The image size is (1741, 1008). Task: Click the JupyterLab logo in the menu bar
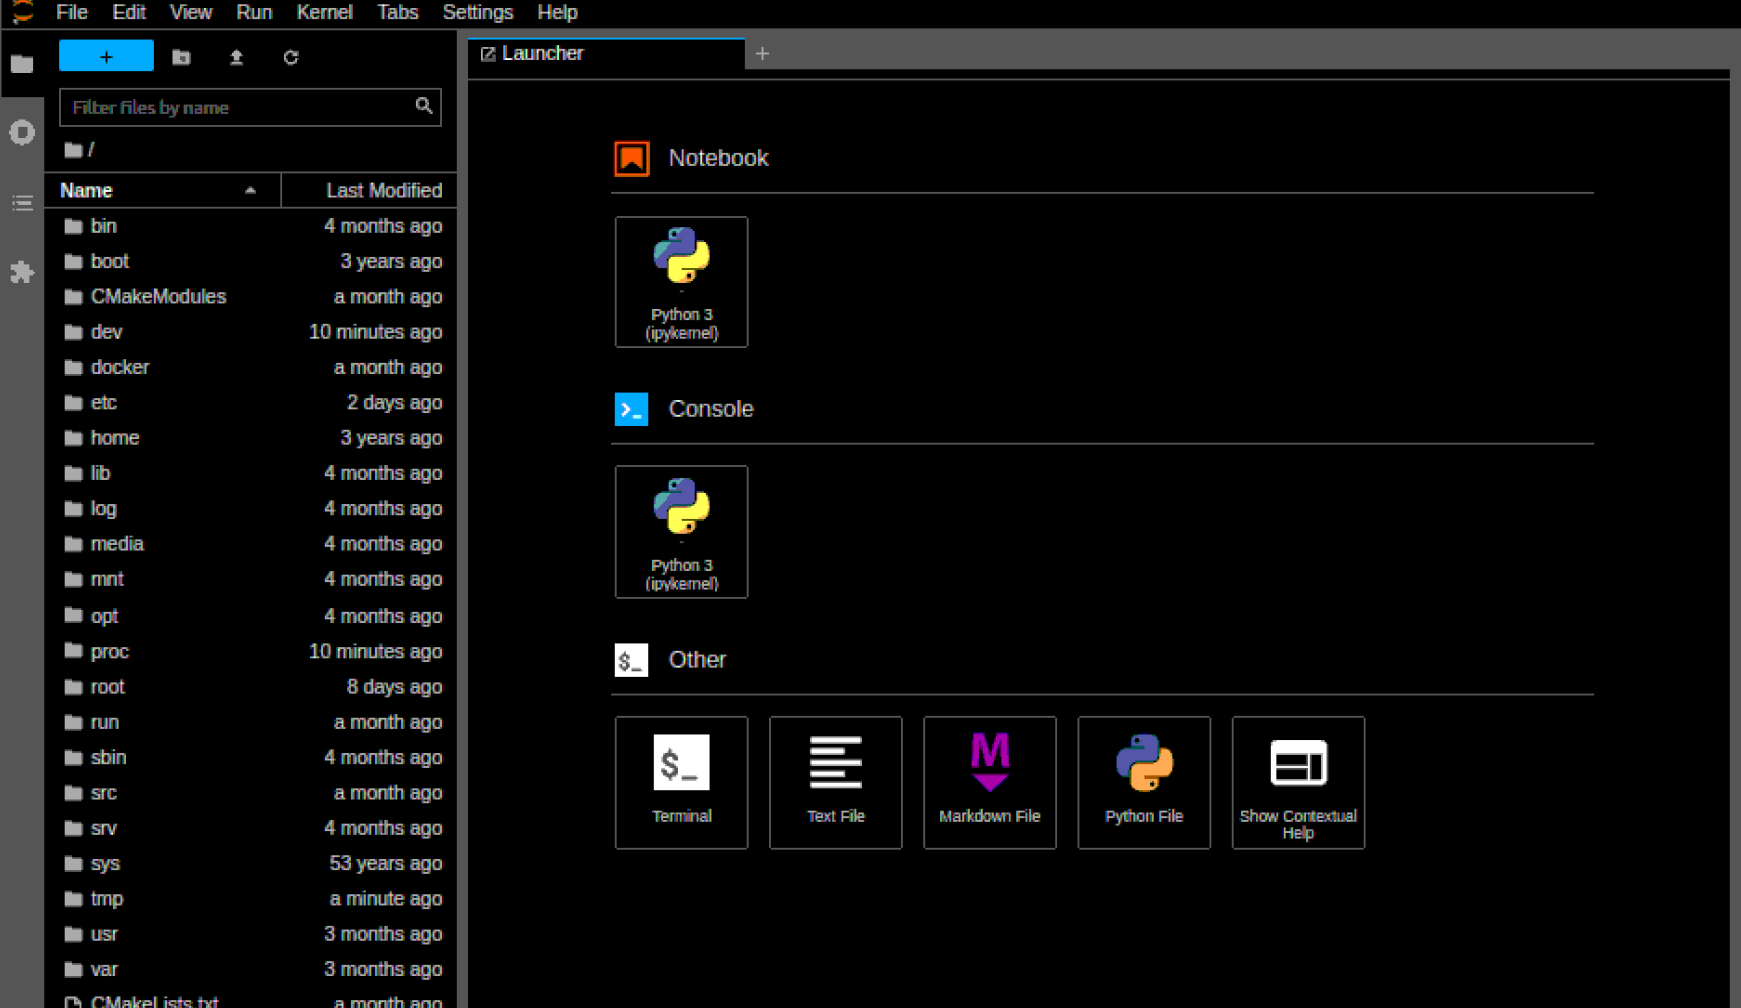(x=22, y=12)
